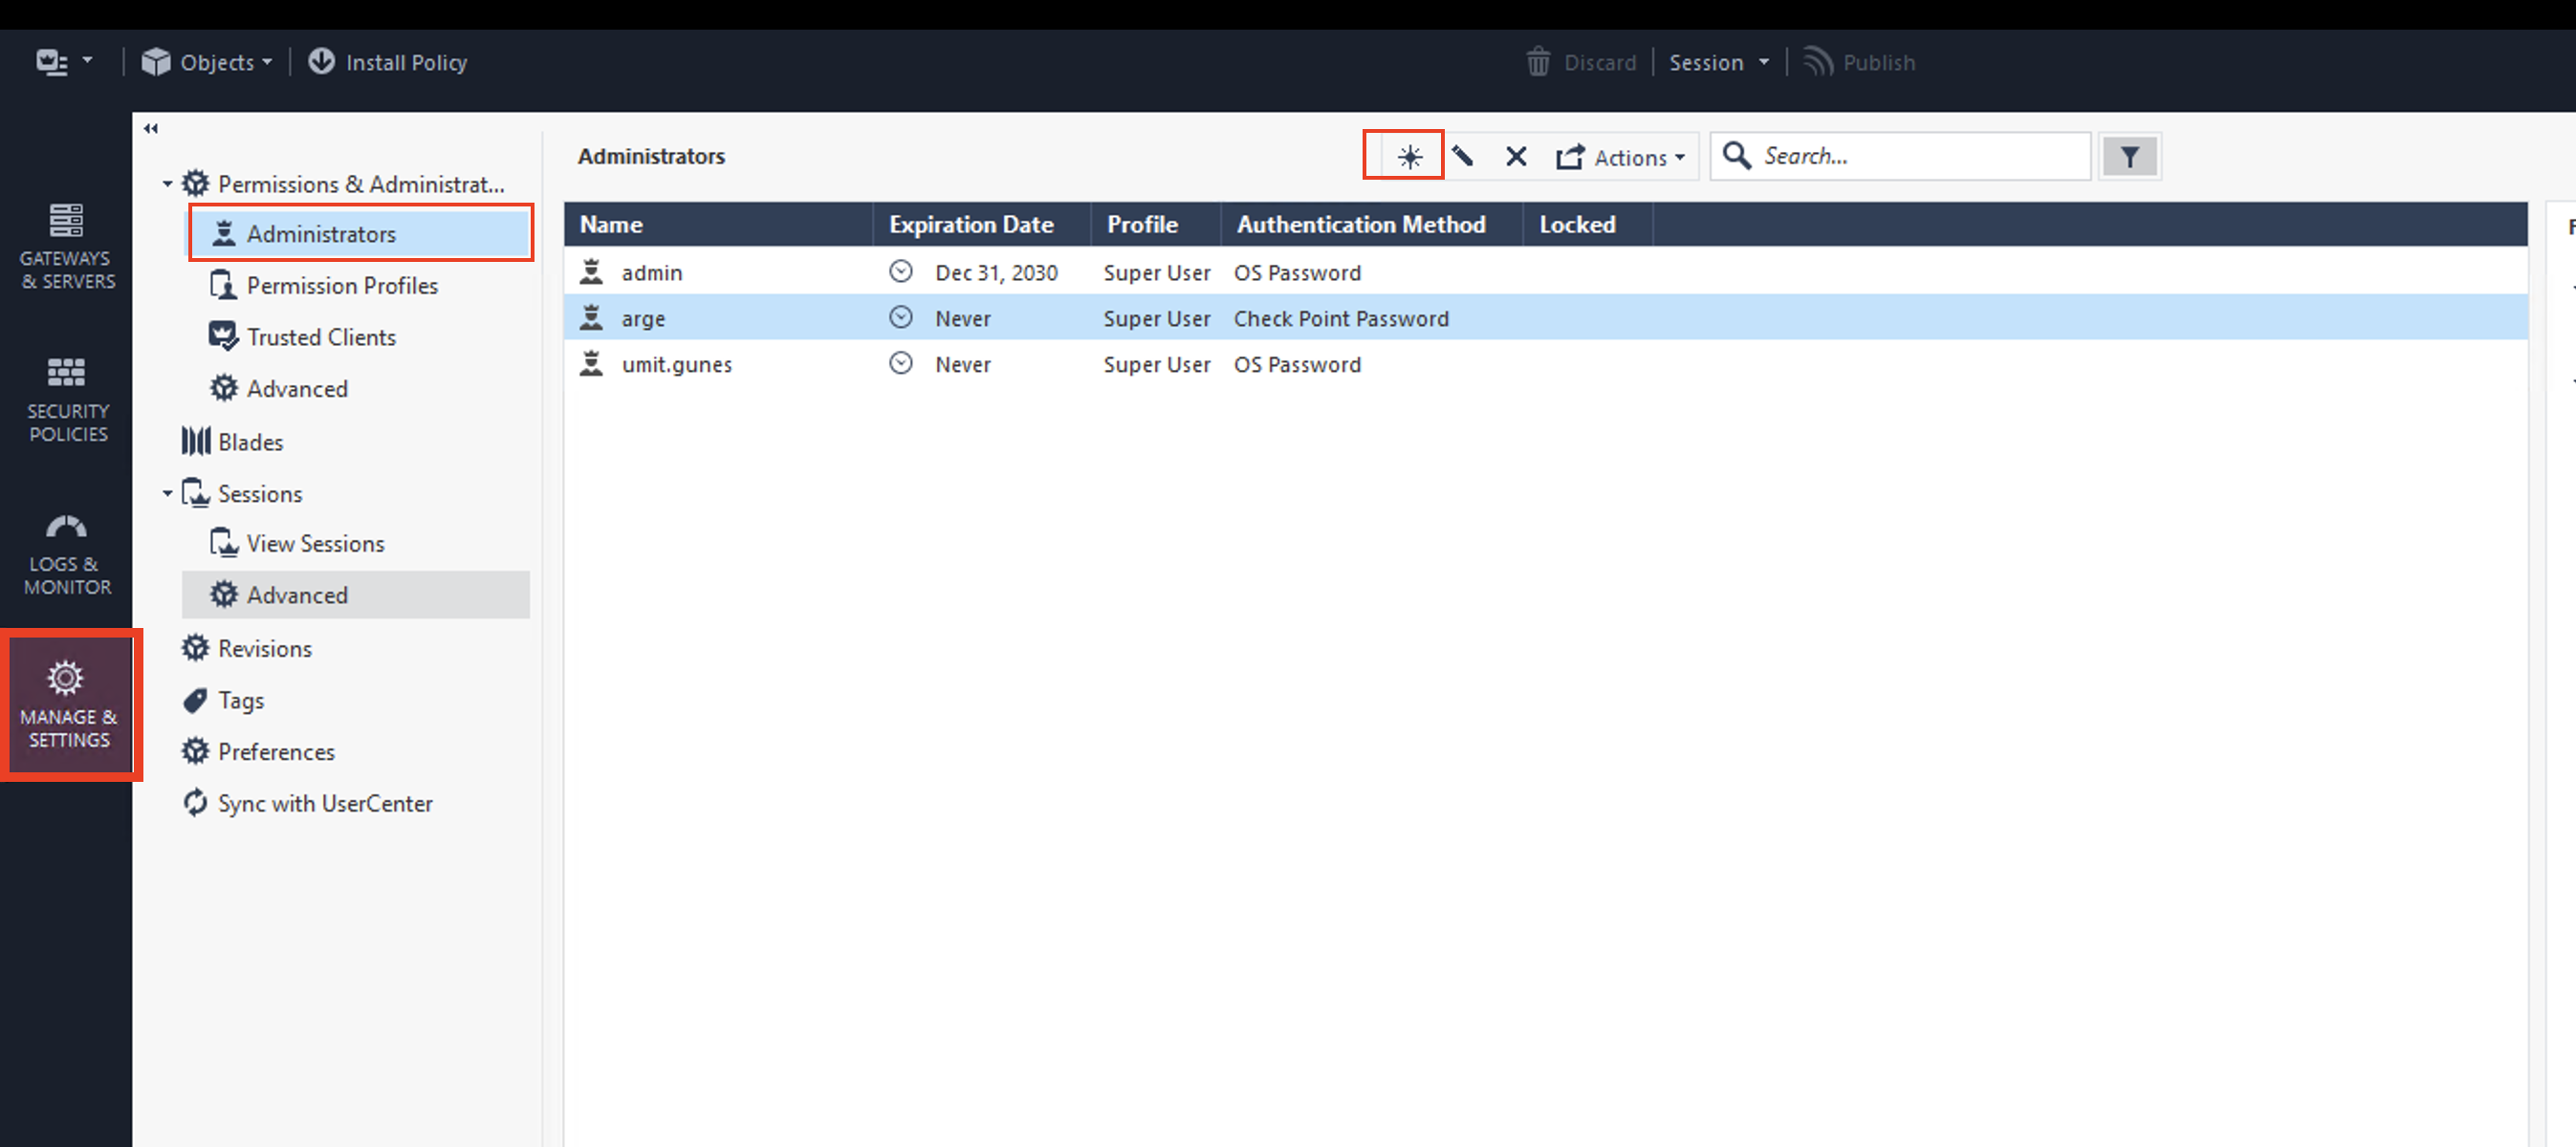Collapse the Permissions & Administrators tree node

pyautogui.click(x=167, y=184)
